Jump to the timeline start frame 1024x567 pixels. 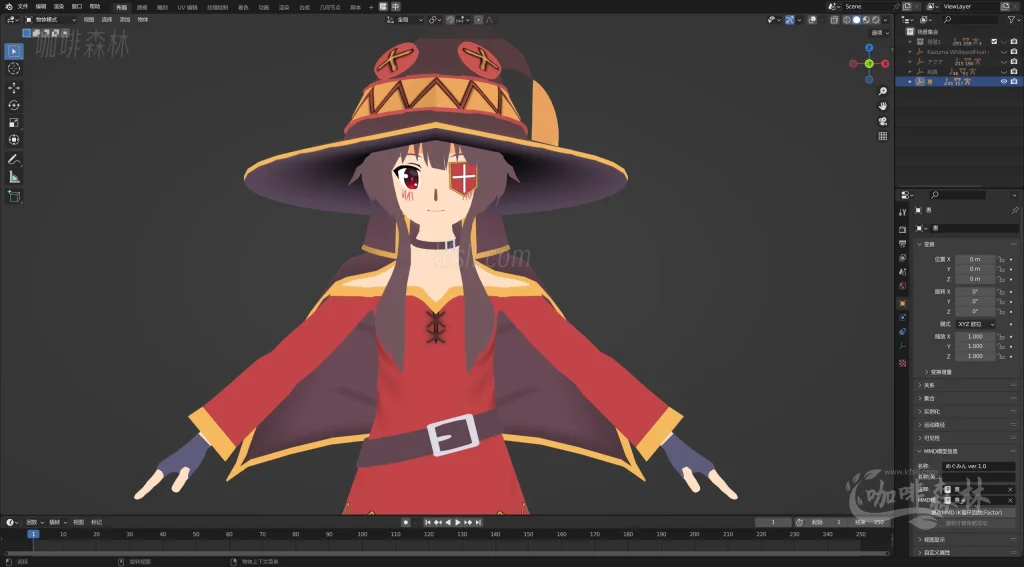[x=428, y=523]
